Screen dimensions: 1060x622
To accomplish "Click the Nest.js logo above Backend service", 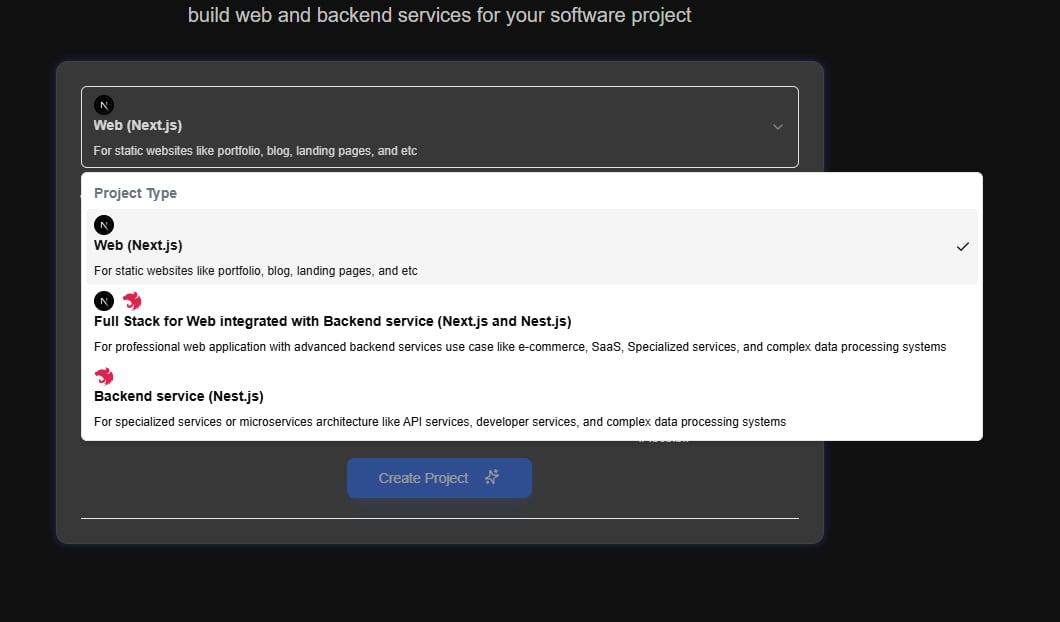I will coord(103,376).
